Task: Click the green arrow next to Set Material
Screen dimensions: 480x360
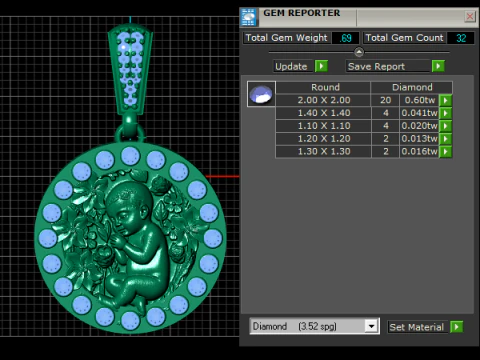Action: click(457, 327)
